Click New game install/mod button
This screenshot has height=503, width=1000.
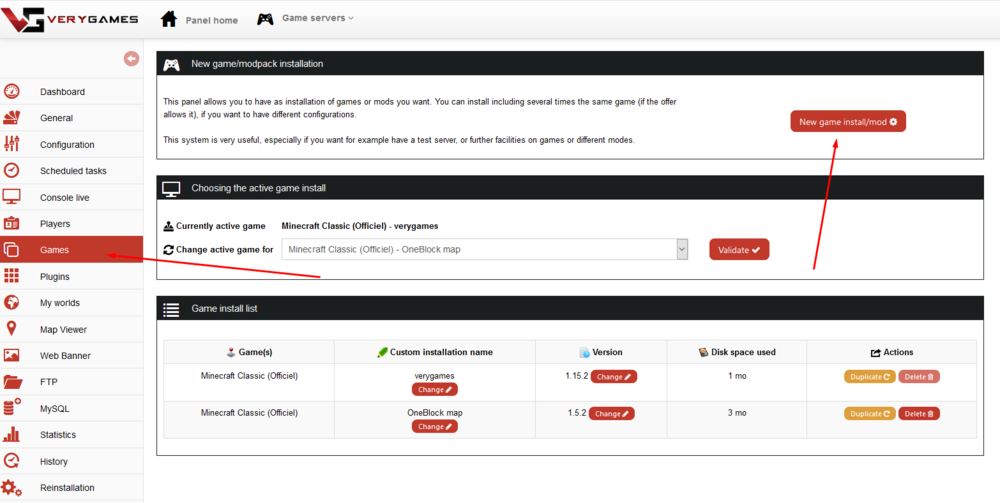click(847, 122)
